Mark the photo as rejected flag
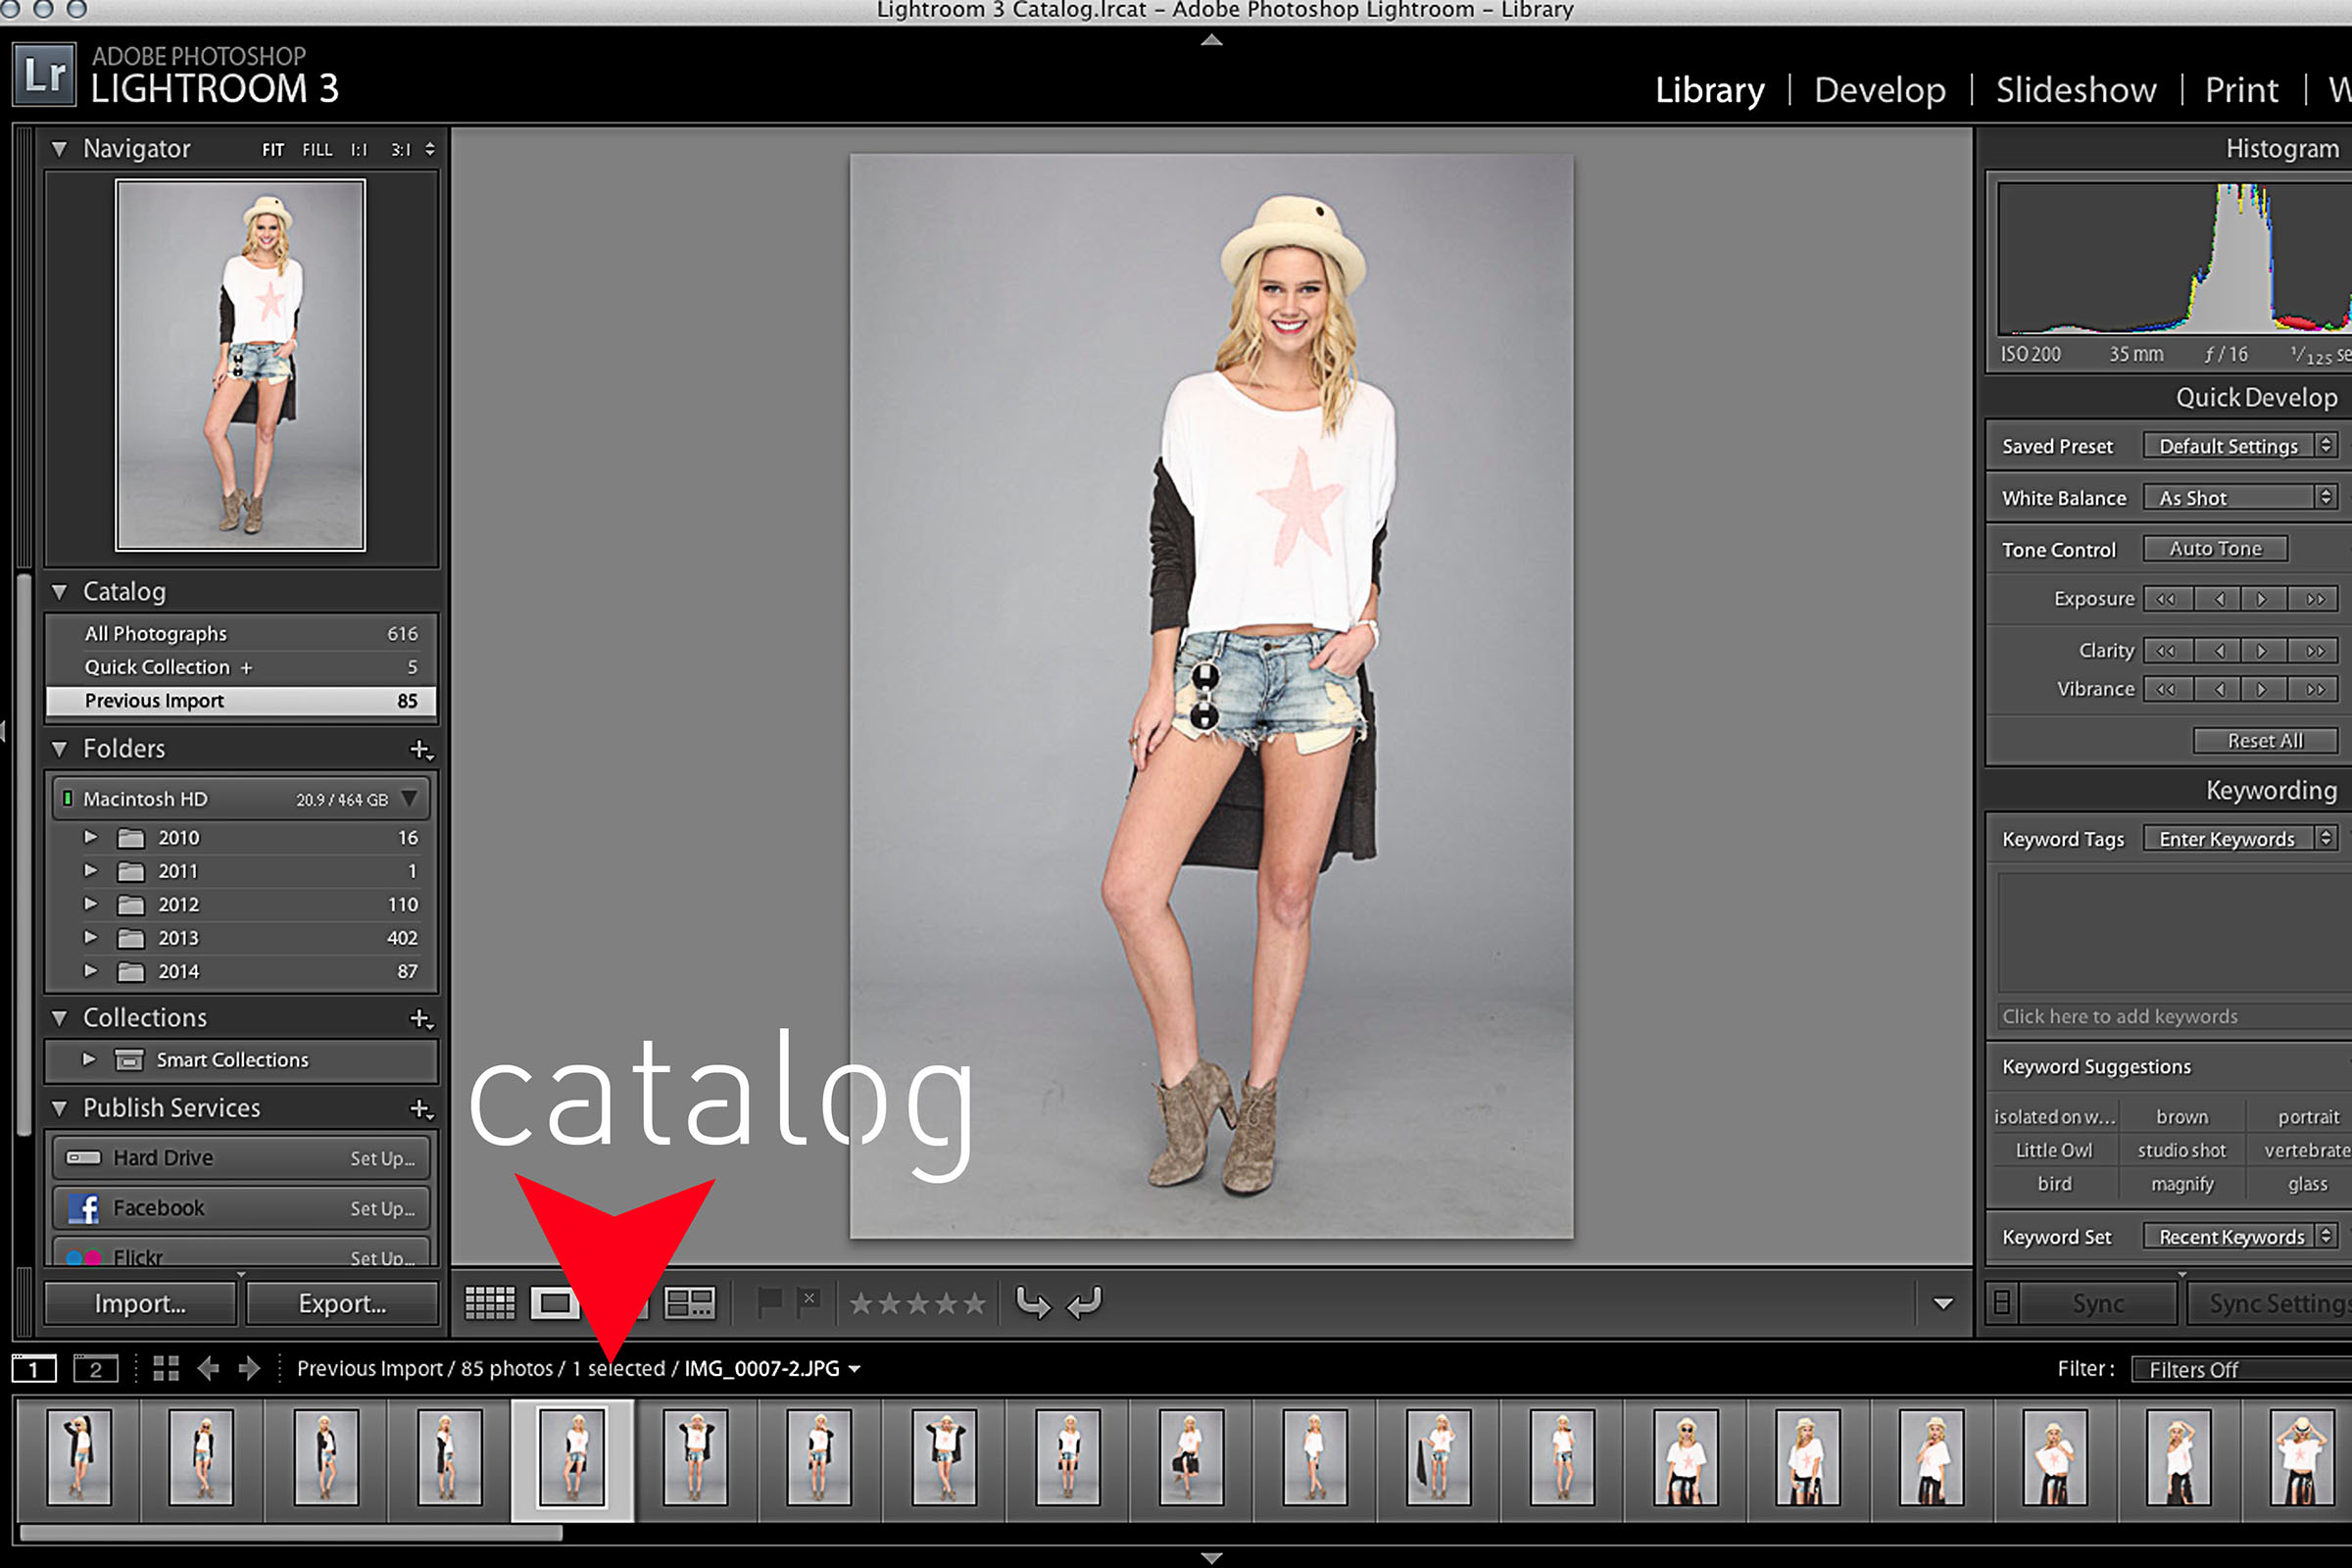Viewport: 2352px width, 1568px height. 808,1302
